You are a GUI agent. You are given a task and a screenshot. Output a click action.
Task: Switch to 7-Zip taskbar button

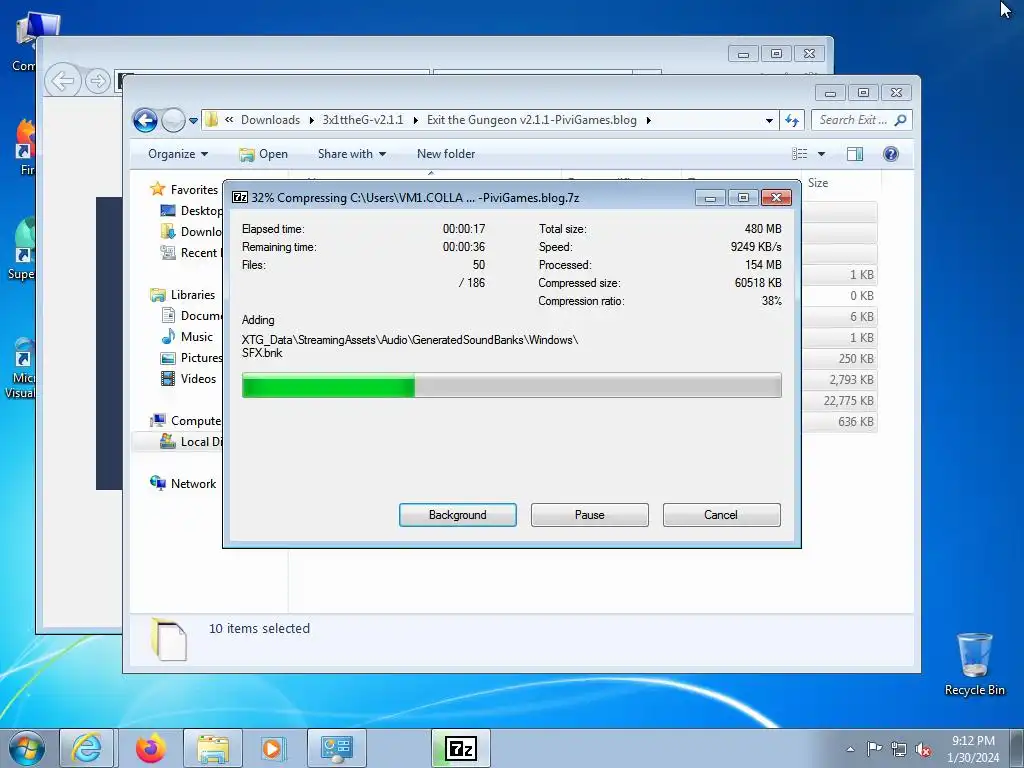click(461, 748)
